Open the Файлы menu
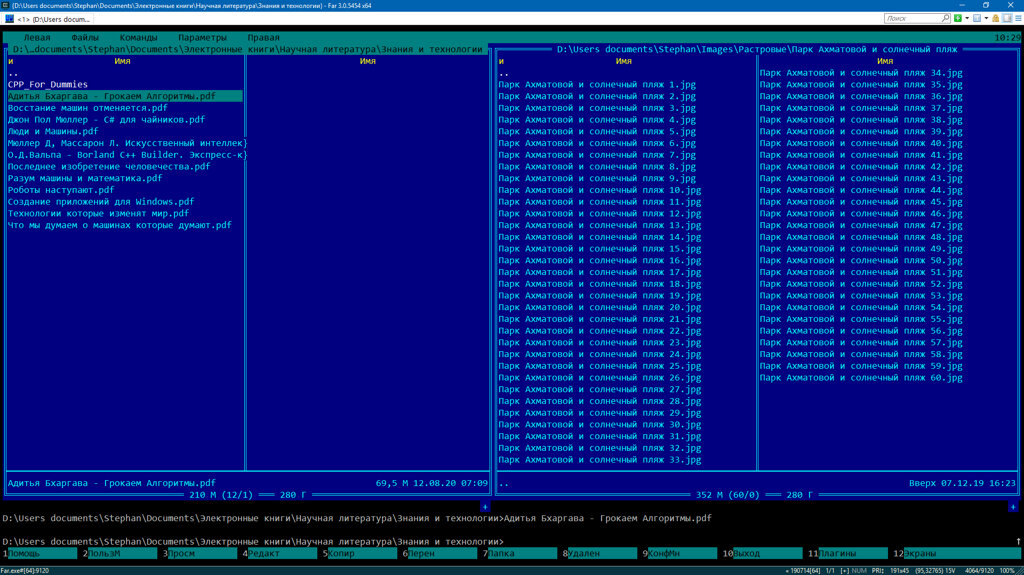Screen dimensions: 1024x575 coord(85,37)
